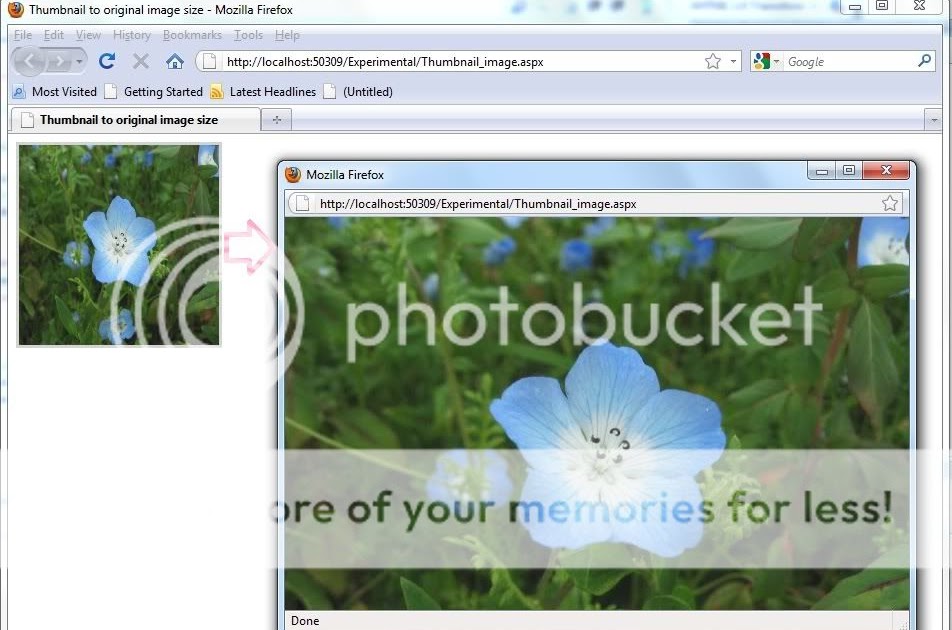Open the (Untitled) bookmark
The image size is (952, 630).
pos(358,92)
